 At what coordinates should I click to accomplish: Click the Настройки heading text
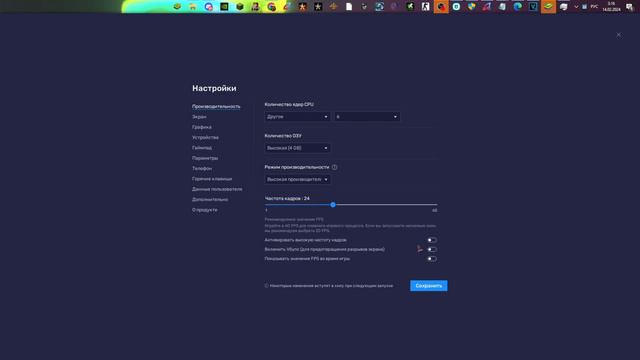[214, 88]
